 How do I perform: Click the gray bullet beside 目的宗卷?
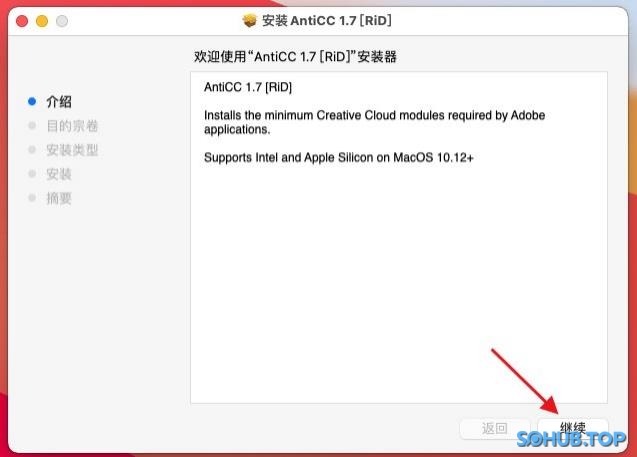point(32,126)
